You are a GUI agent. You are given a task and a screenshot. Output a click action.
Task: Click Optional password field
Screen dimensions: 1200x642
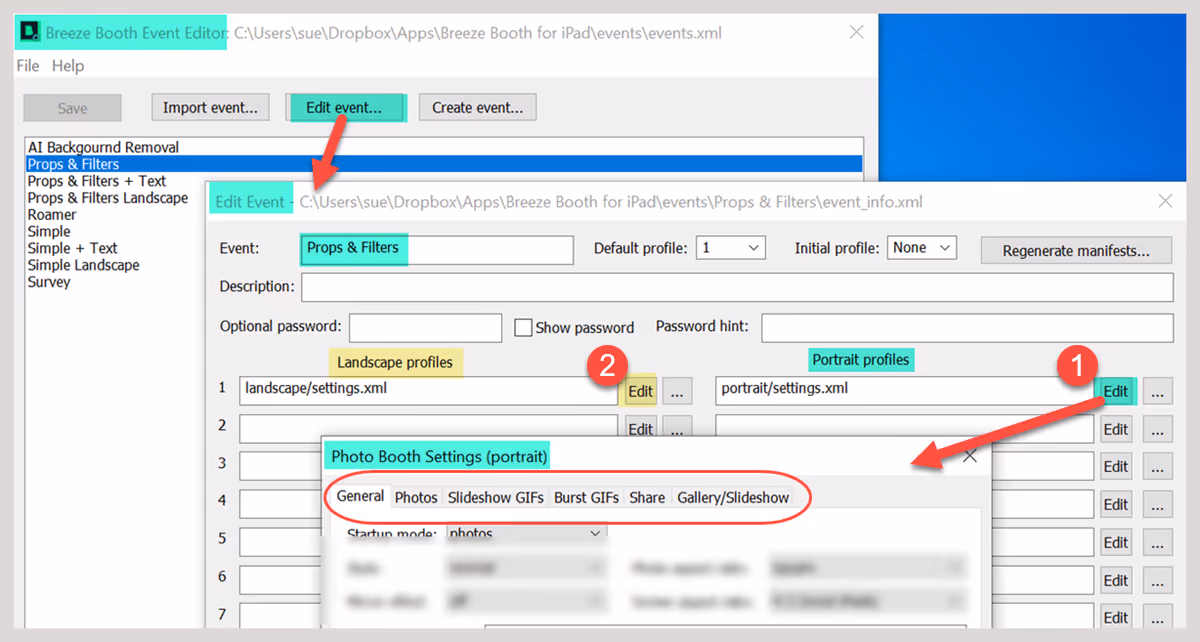tap(425, 327)
